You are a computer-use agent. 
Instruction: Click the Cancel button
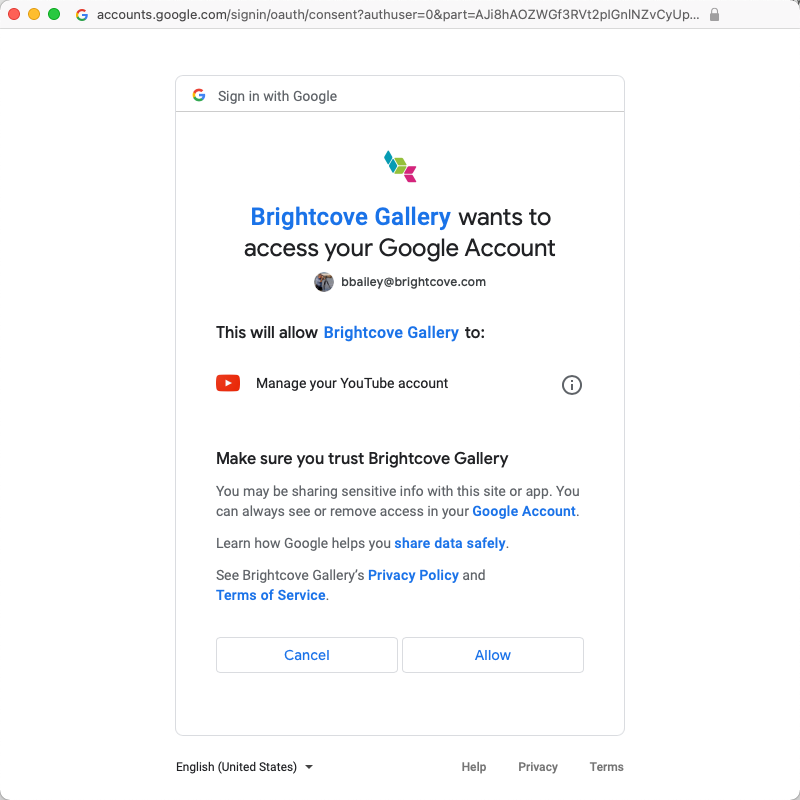pos(307,655)
